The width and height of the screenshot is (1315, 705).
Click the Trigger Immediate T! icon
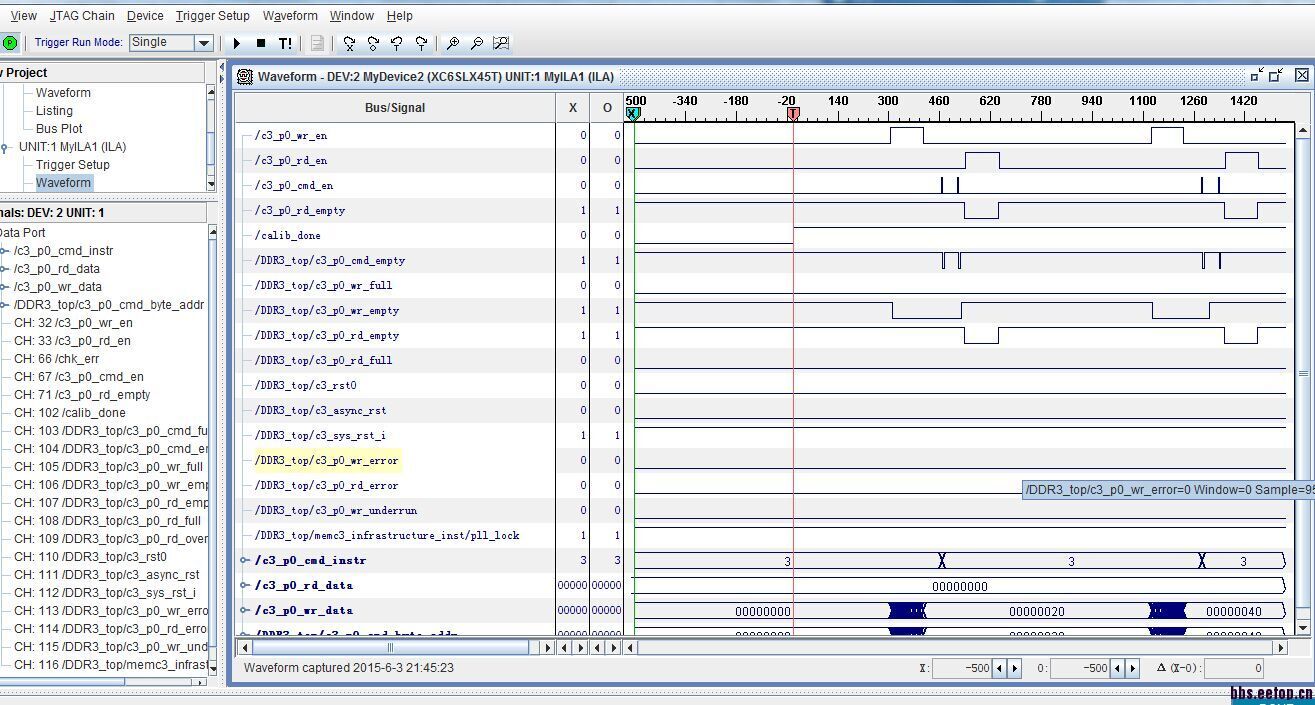pyautogui.click(x=285, y=43)
